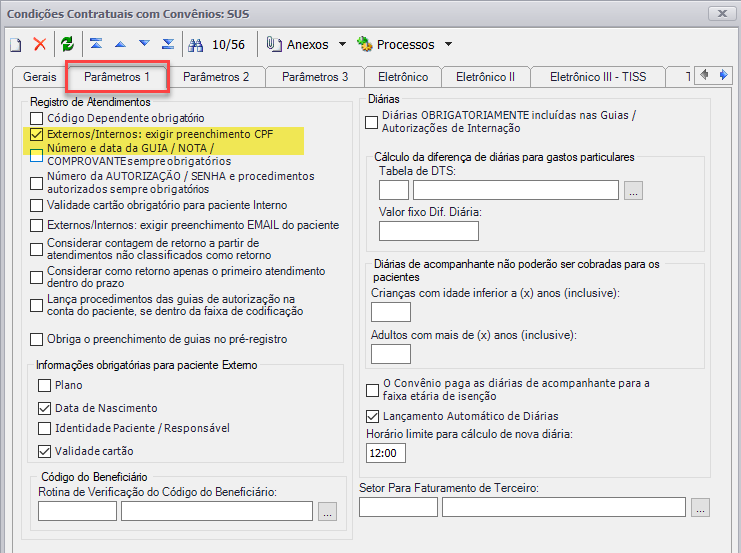The width and height of the screenshot is (741, 553).
Task: Click Setor Para Faturamento description field
Action: pyautogui.click(x=564, y=507)
